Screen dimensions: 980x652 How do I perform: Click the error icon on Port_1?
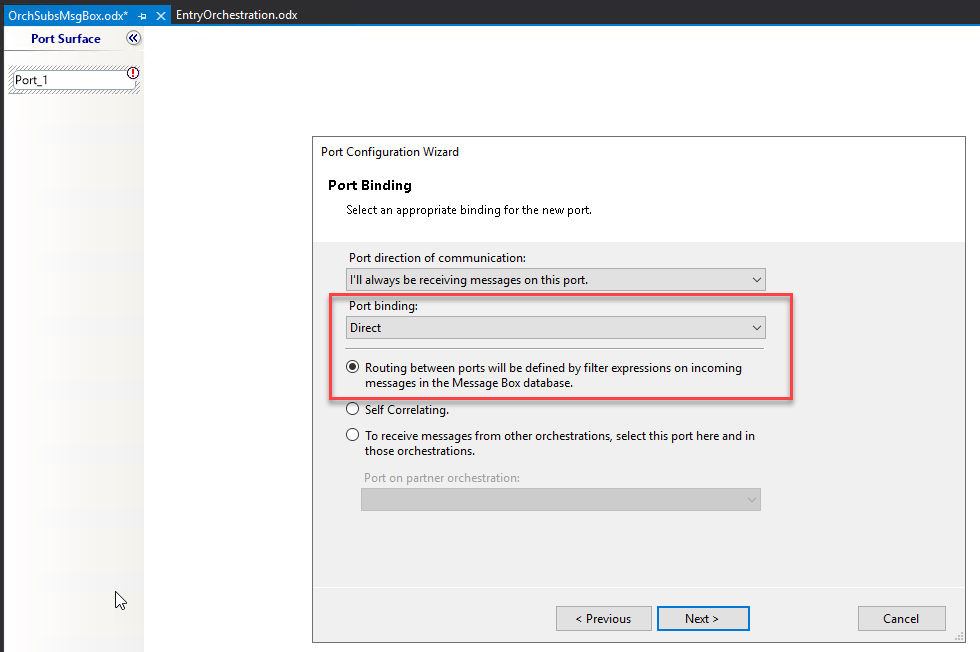133,73
